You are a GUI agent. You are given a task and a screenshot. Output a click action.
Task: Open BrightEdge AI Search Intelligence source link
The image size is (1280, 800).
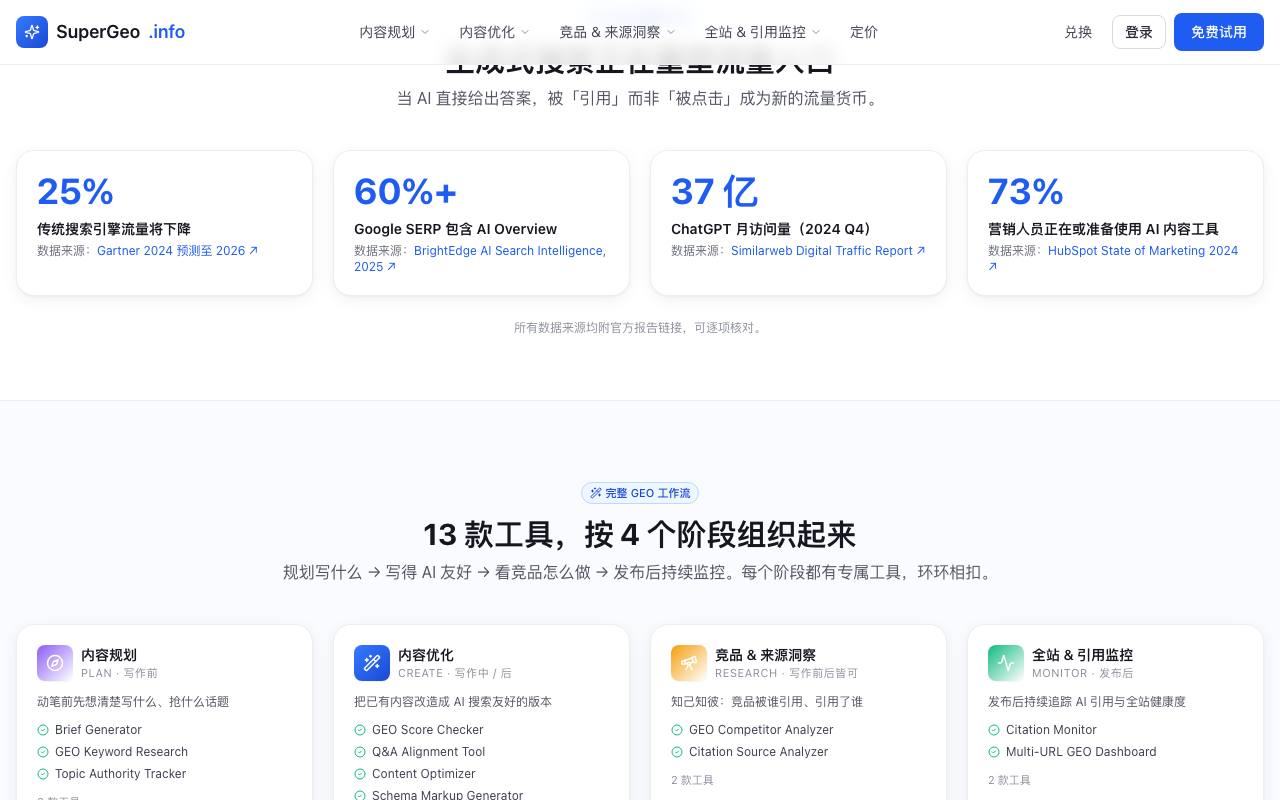[480, 259]
